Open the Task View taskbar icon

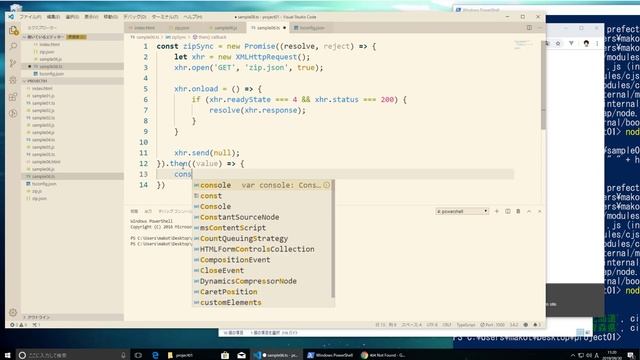coord(138,355)
